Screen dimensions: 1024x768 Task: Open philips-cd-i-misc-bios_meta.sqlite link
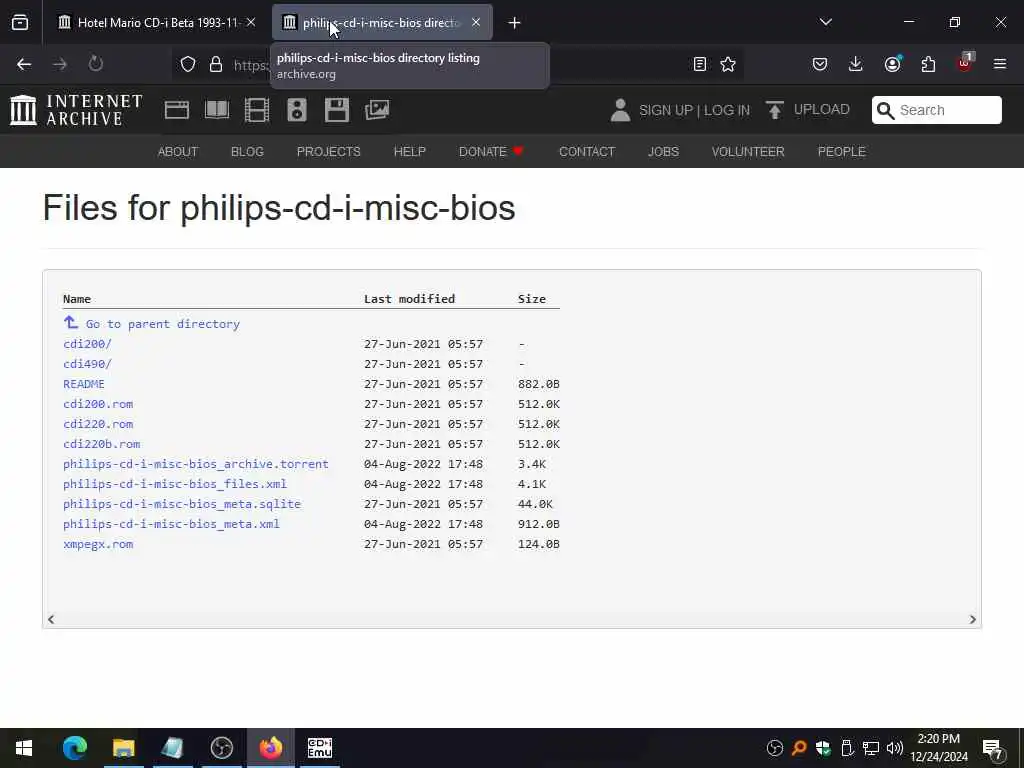click(182, 504)
